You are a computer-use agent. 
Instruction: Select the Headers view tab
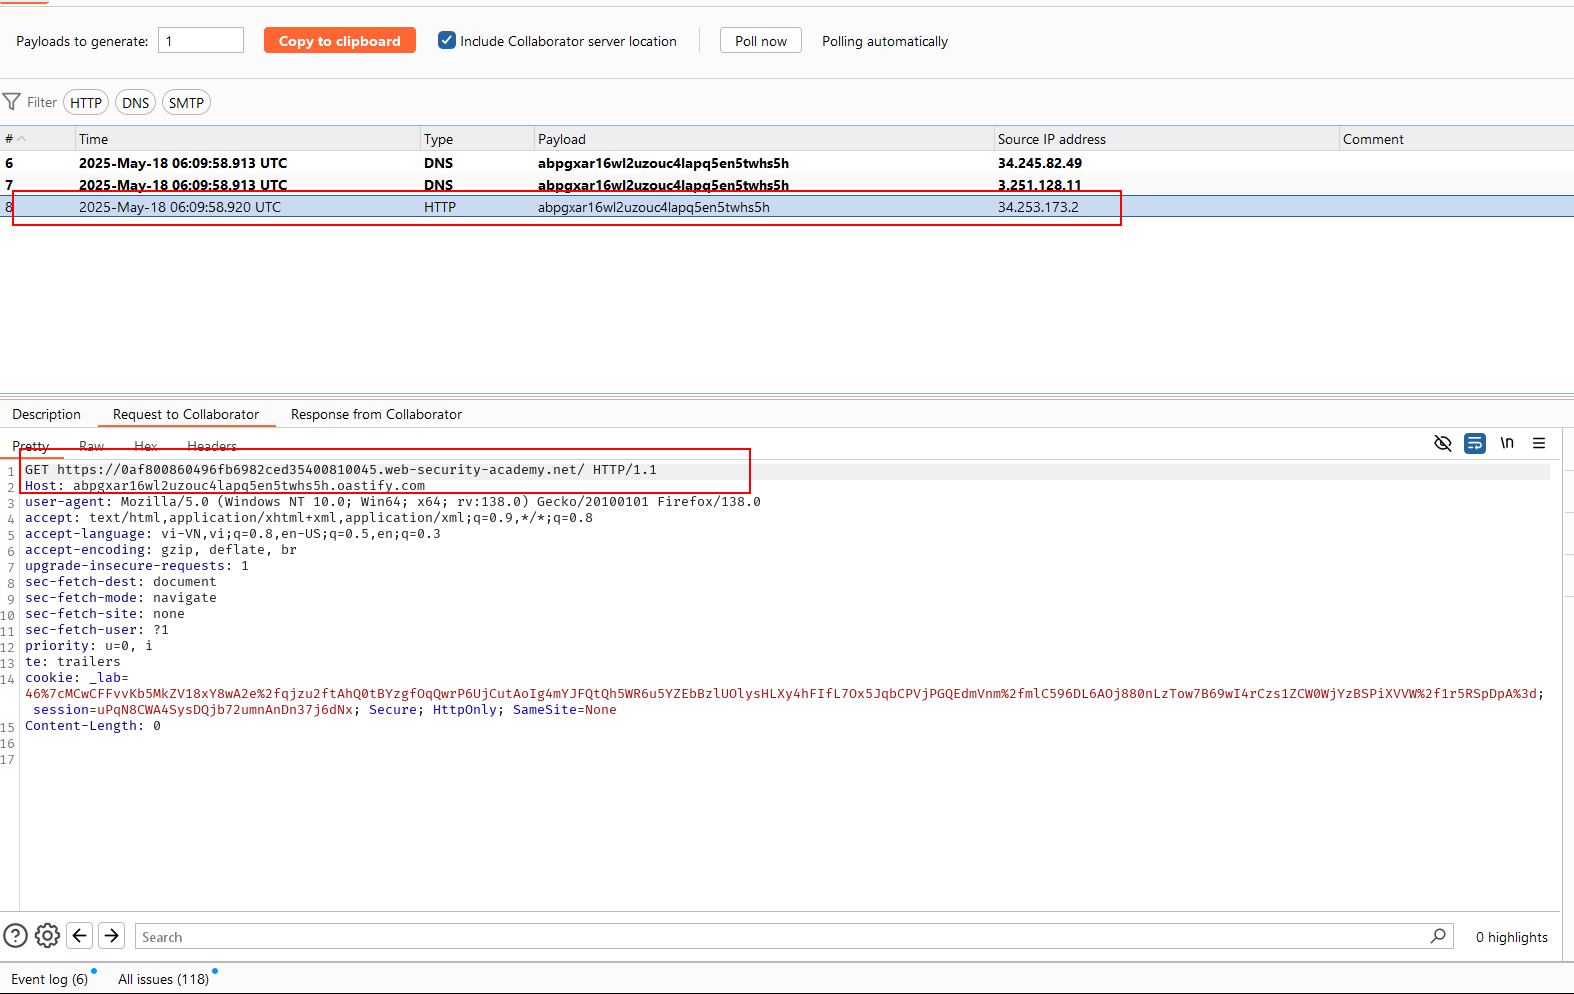click(212, 446)
